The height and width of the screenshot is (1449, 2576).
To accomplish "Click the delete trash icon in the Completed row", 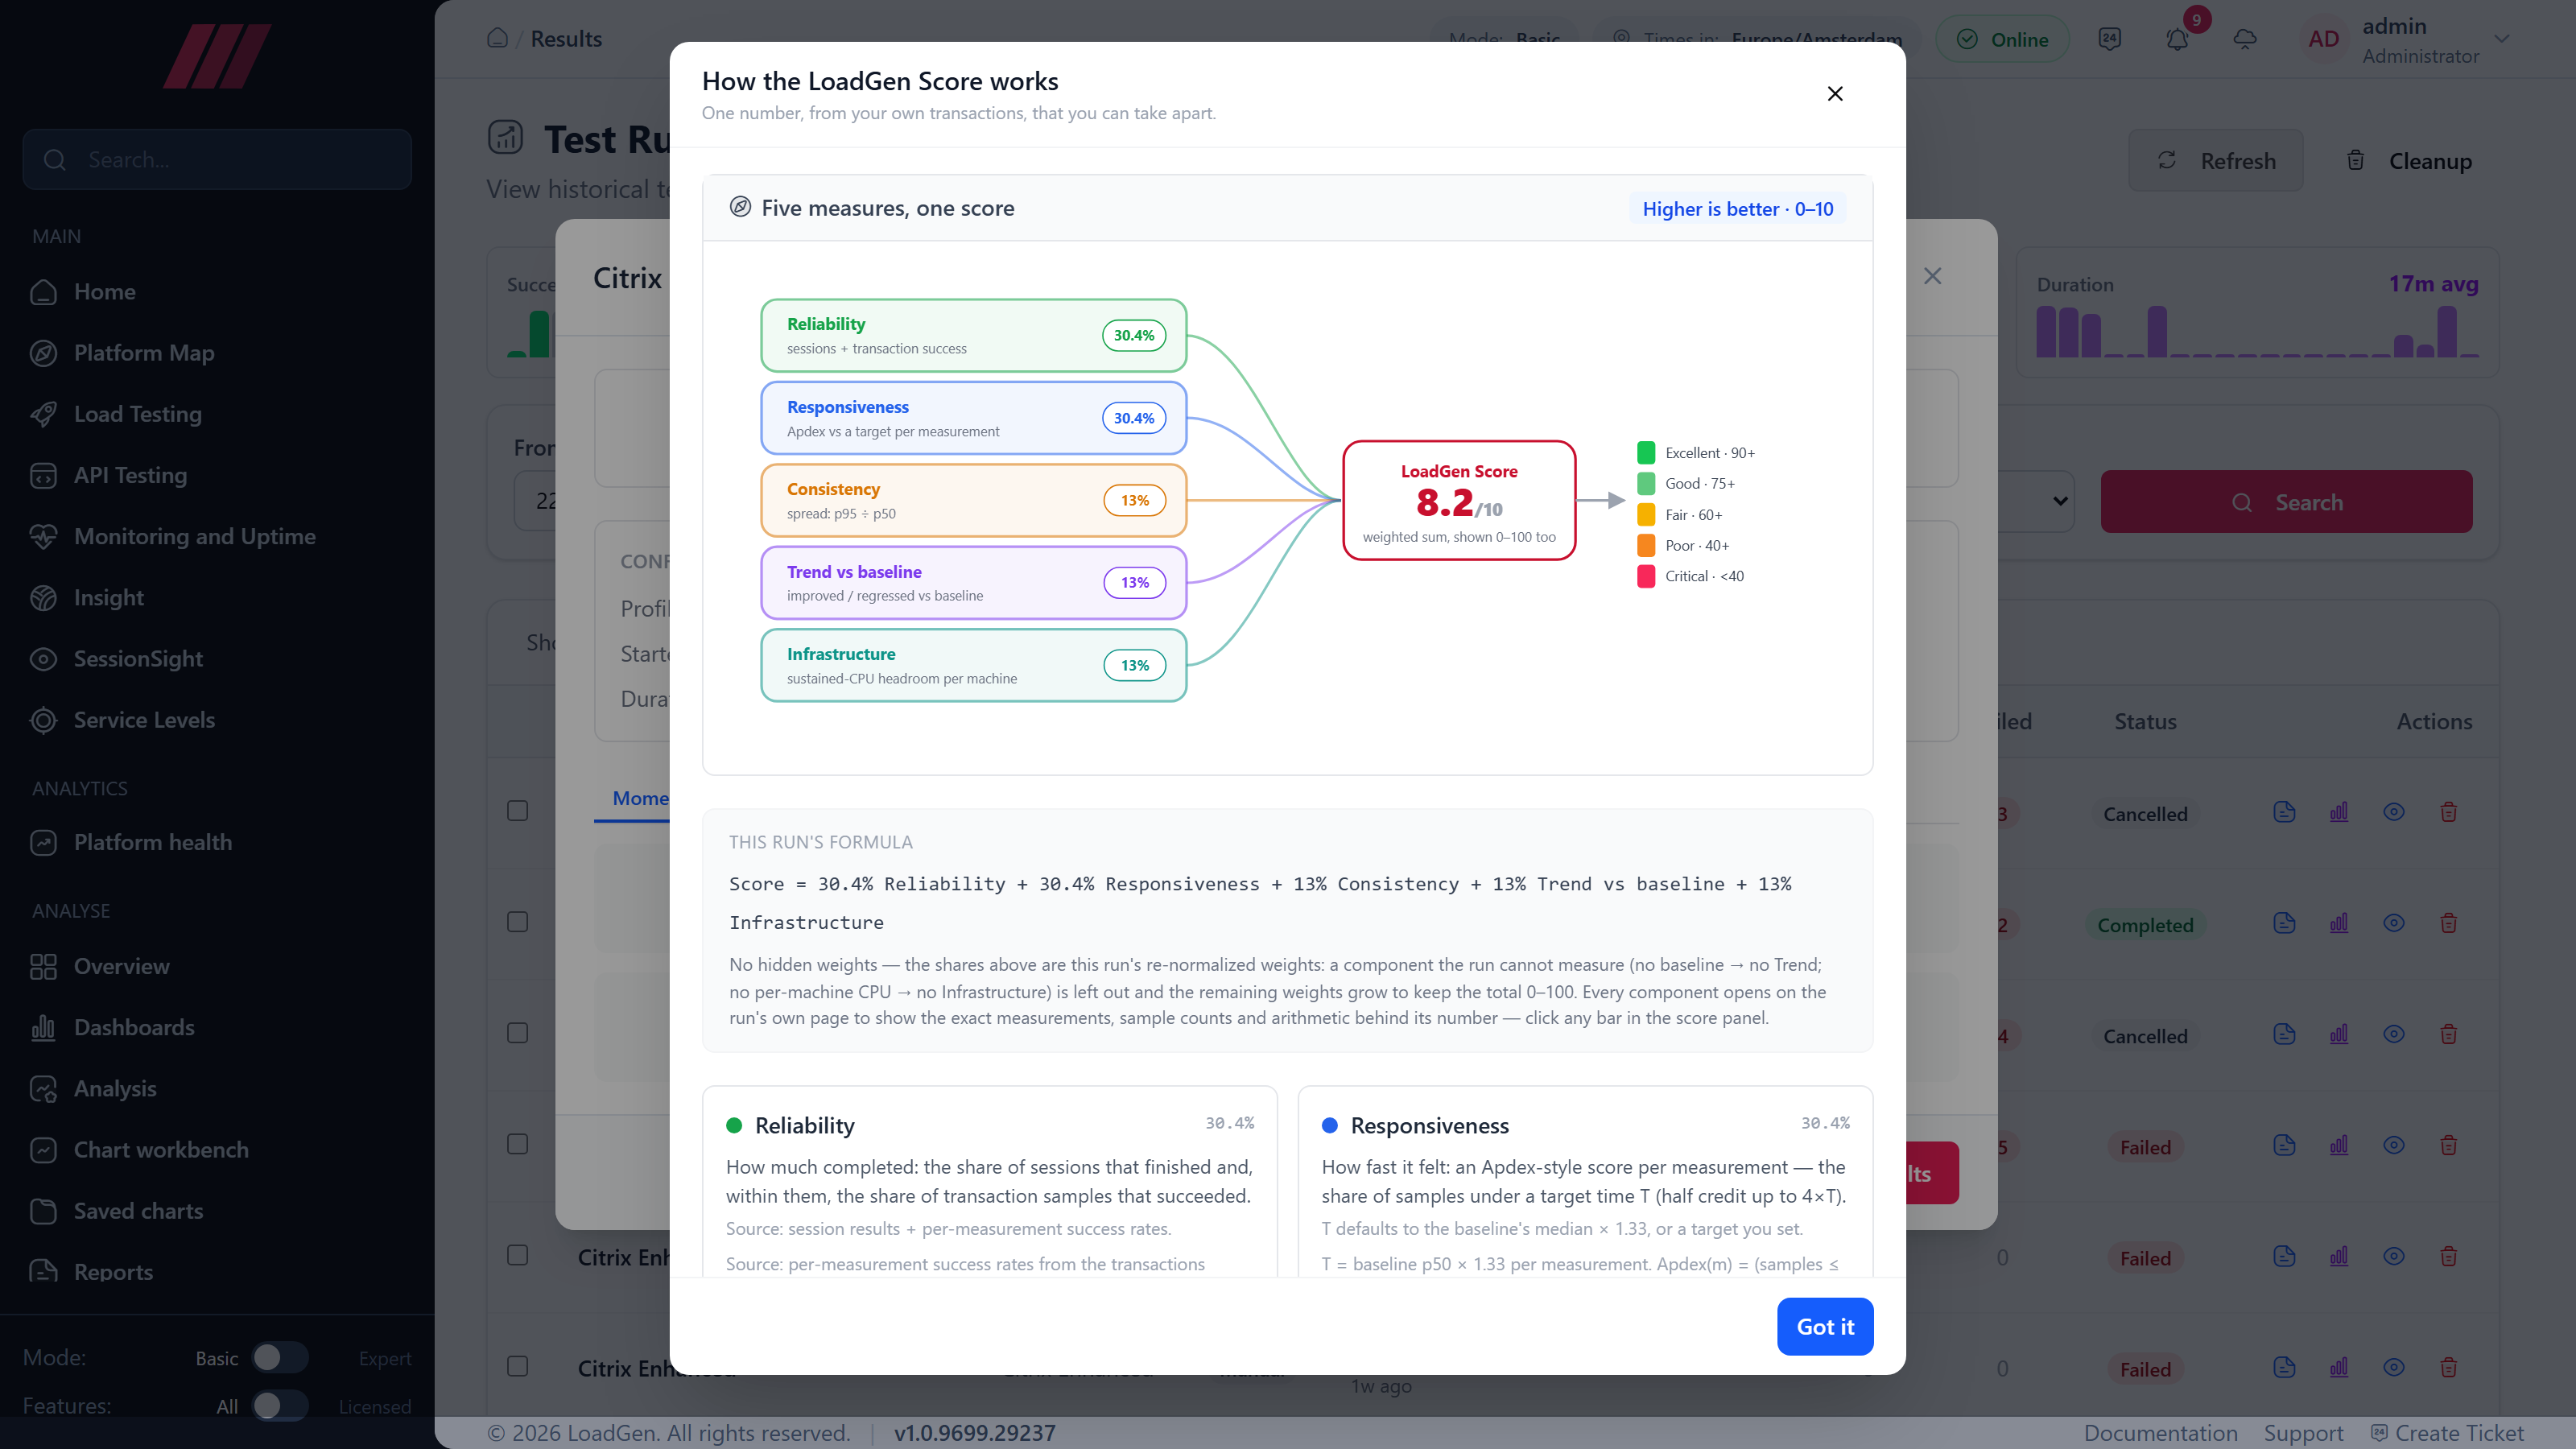I will pyautogui.click(x=2449, y=923).
